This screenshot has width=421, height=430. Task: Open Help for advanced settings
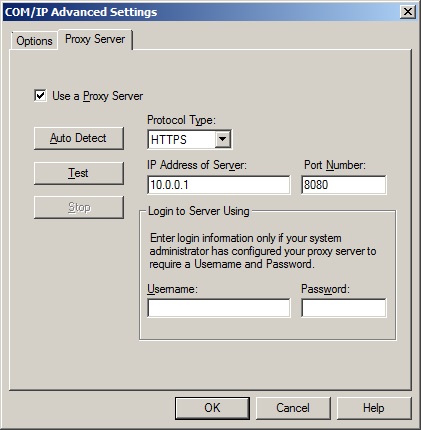(374, 408)
